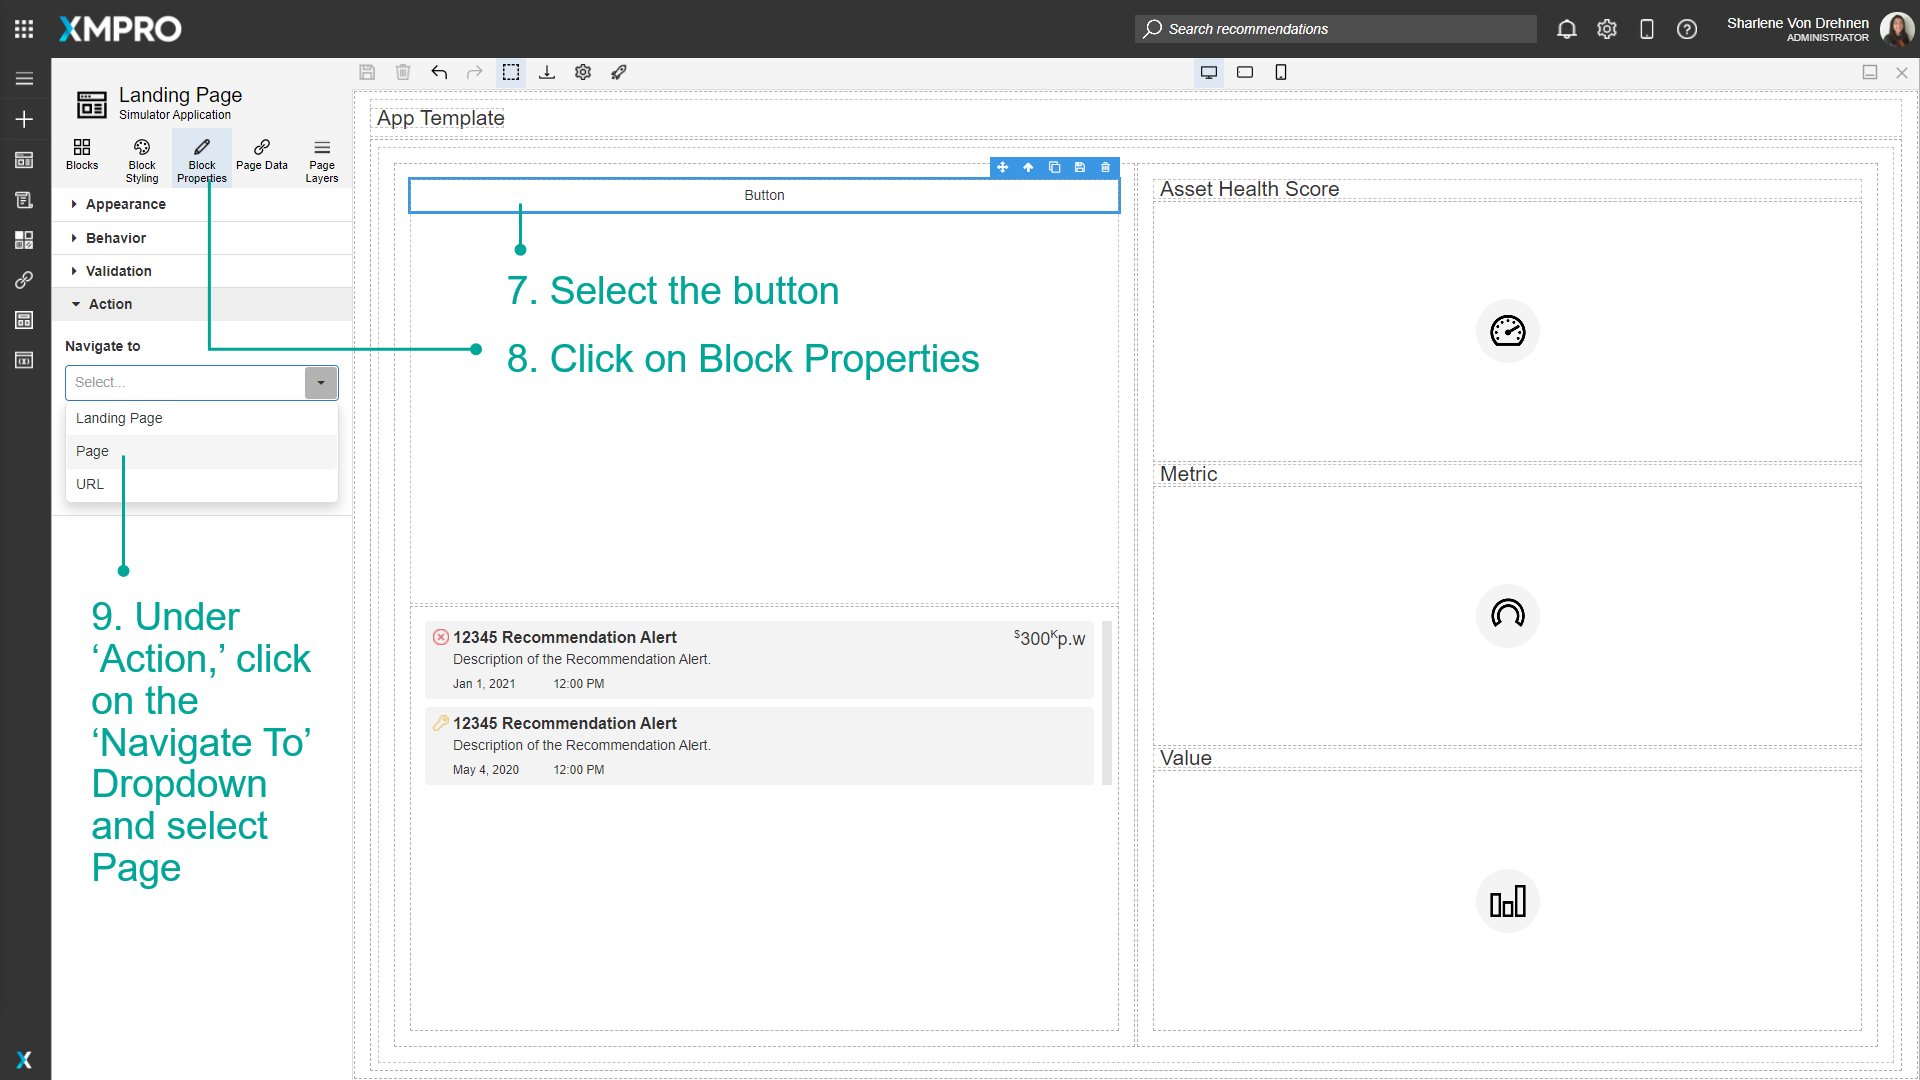Viewport: 1920px width, 1080px height.
Task: Duplicate the selected button via blue toolbar
Action: (x=1055, y=167)
